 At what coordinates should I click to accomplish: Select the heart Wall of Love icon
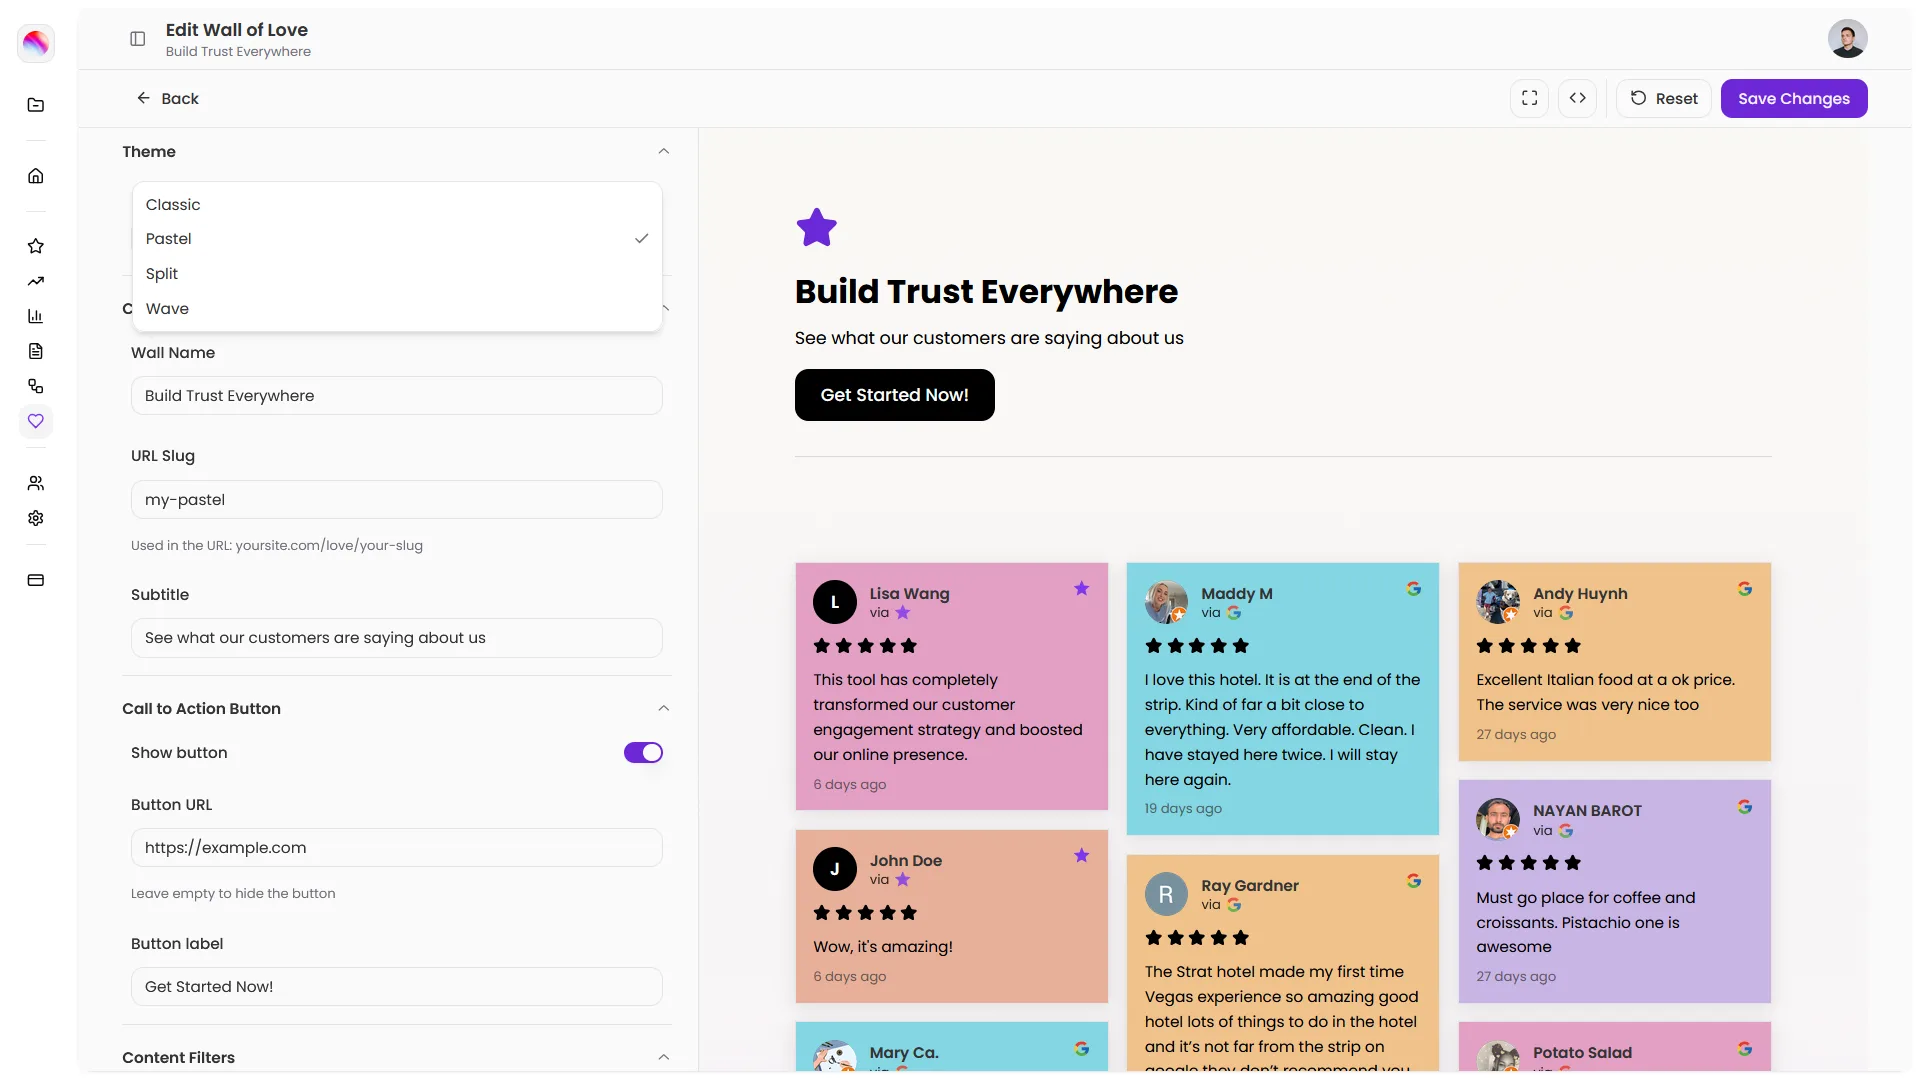coord(36,421)
